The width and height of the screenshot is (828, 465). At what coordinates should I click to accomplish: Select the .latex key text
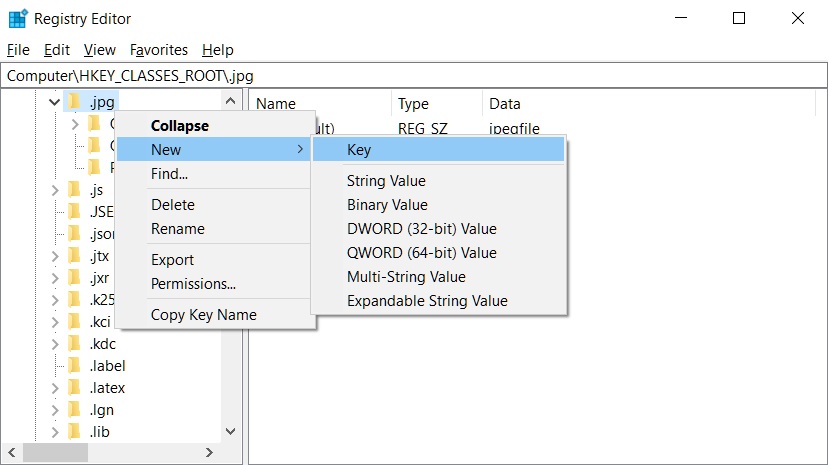click(107, 388)
